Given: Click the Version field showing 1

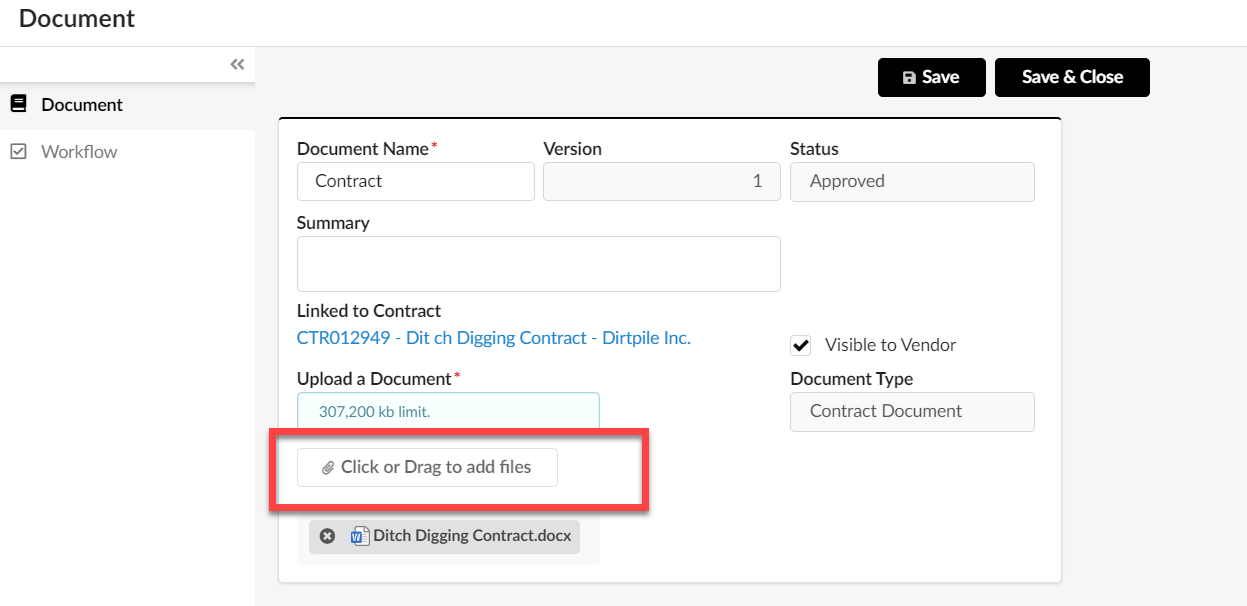Looking at the screenshot, I should point(662,181).
